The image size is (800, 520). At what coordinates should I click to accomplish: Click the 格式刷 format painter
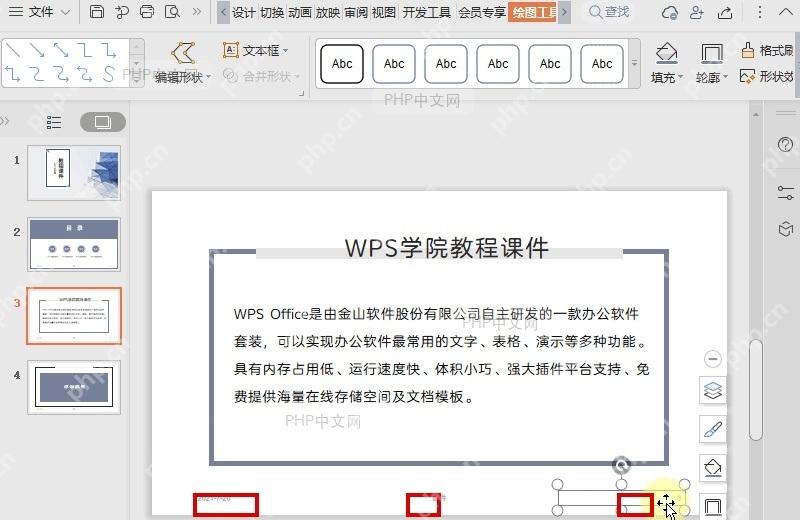[767, 50]
